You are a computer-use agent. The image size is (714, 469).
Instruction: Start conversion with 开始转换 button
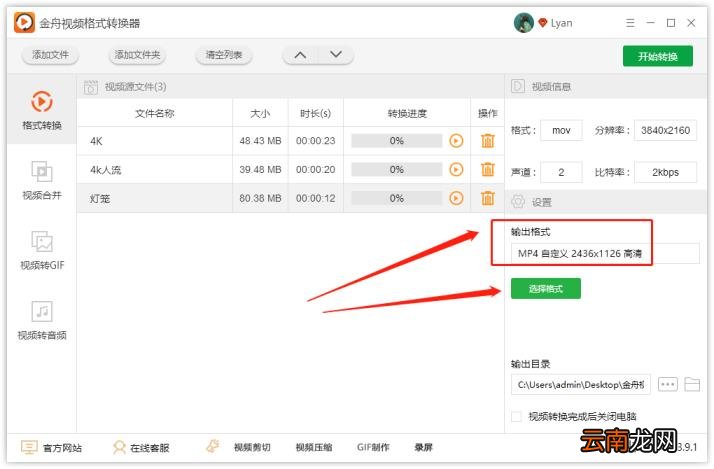(x=658, y=56)
